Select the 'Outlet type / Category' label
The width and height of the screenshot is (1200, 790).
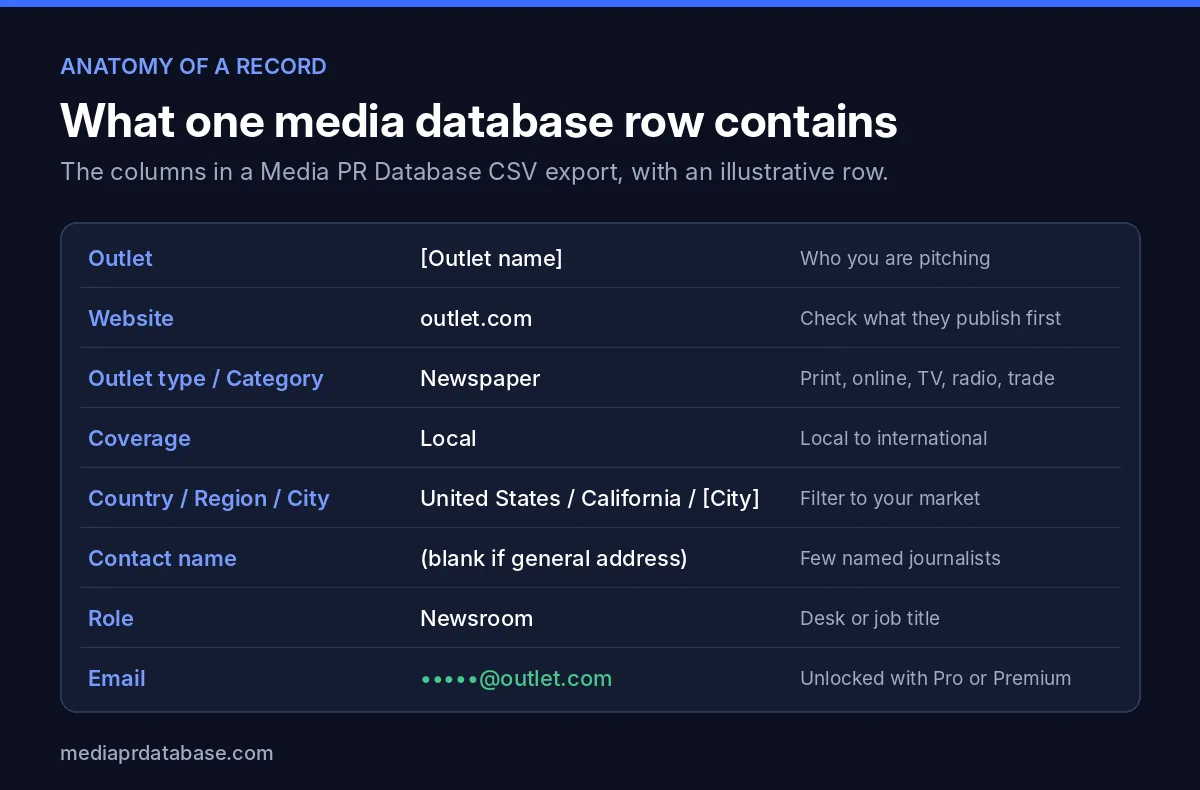(x=206, y=378)
